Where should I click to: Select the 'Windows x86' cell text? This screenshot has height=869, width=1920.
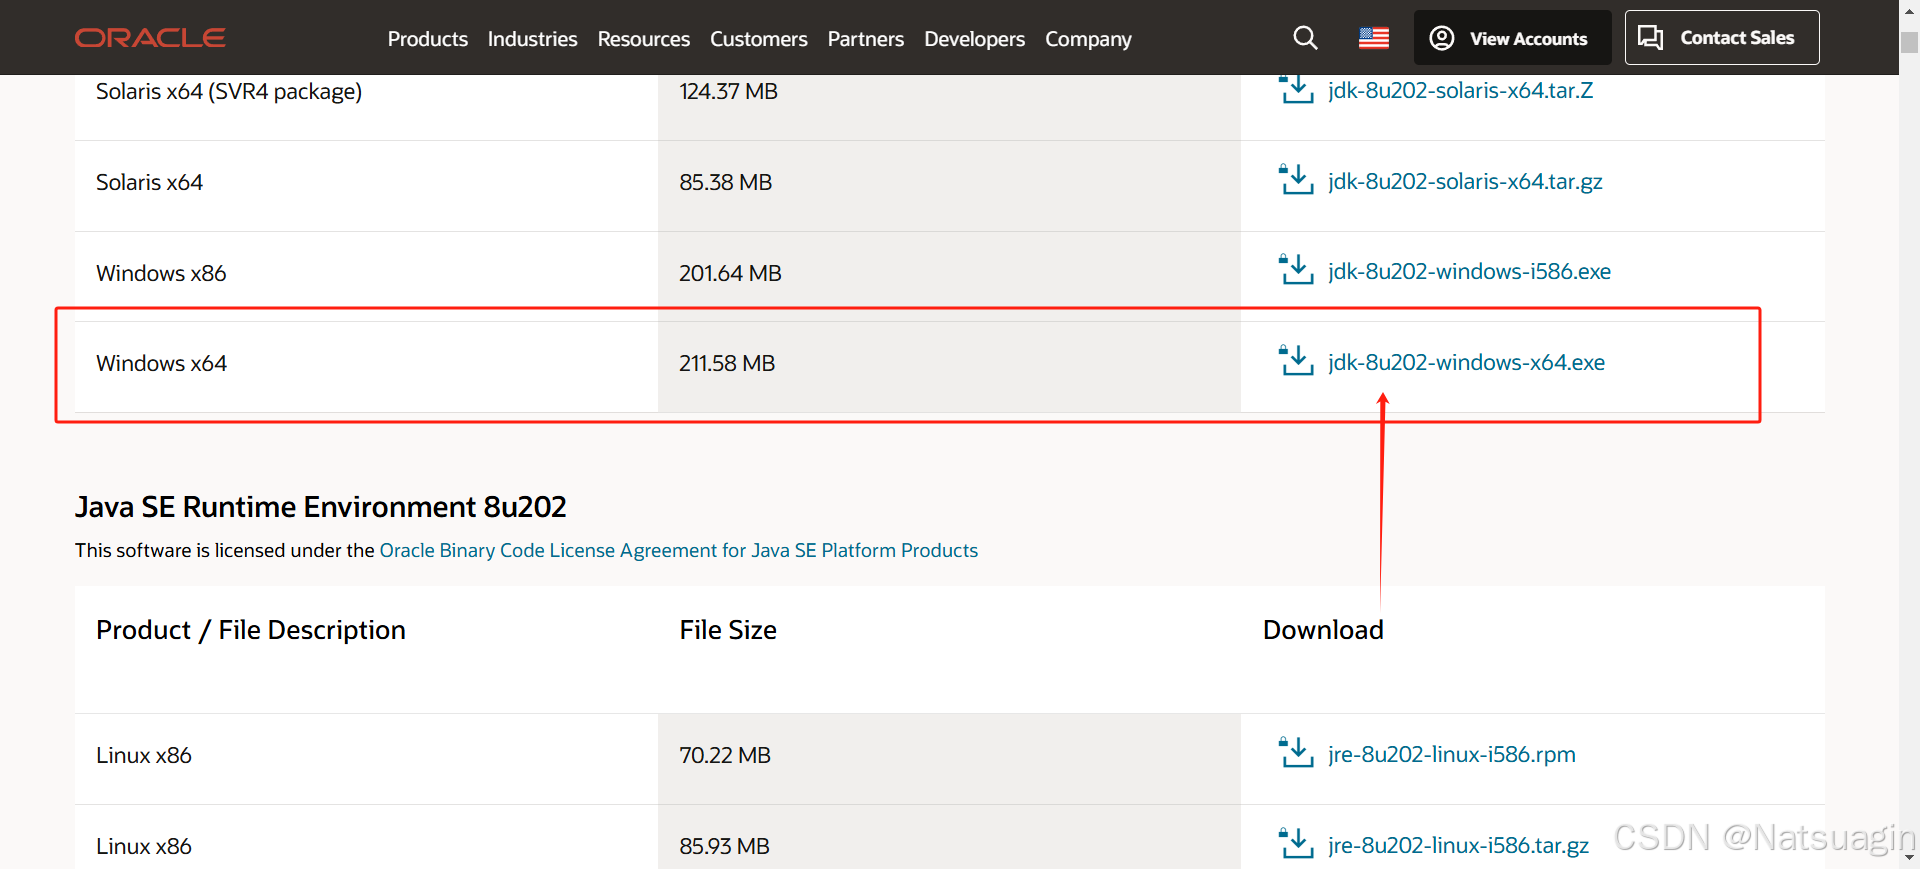click(161, 273)
